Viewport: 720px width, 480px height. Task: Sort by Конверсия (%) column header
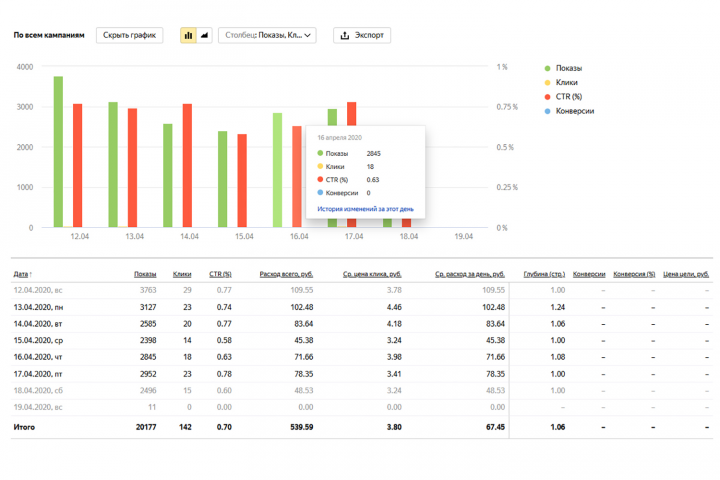tap(634, 274)
